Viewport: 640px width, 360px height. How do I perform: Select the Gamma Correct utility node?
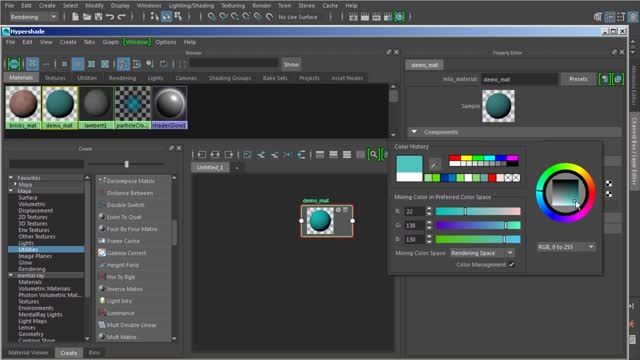(x=127, y=253)
